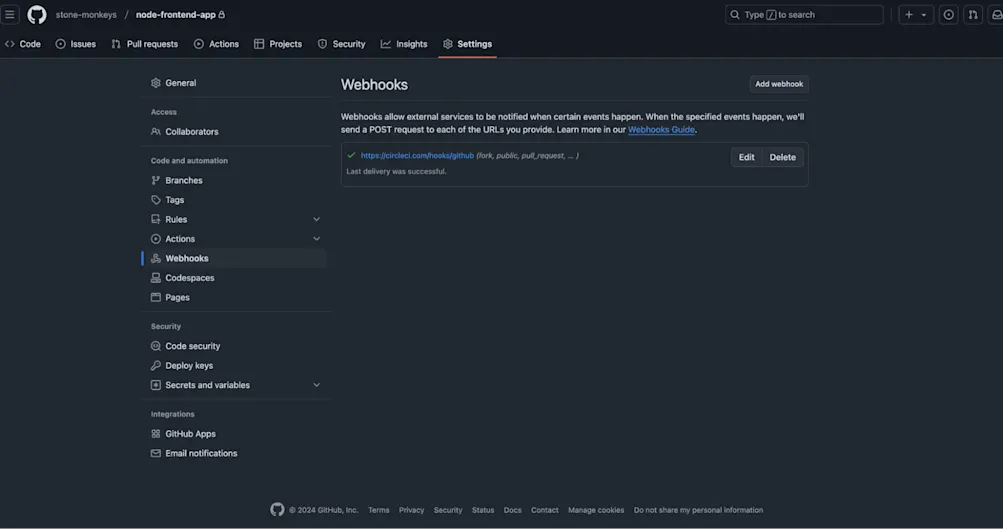Image resolution: width=1003 pixels, height=529 pixels.
Task: Click Delete for the circleci webhook
Action: coord(782,157)
